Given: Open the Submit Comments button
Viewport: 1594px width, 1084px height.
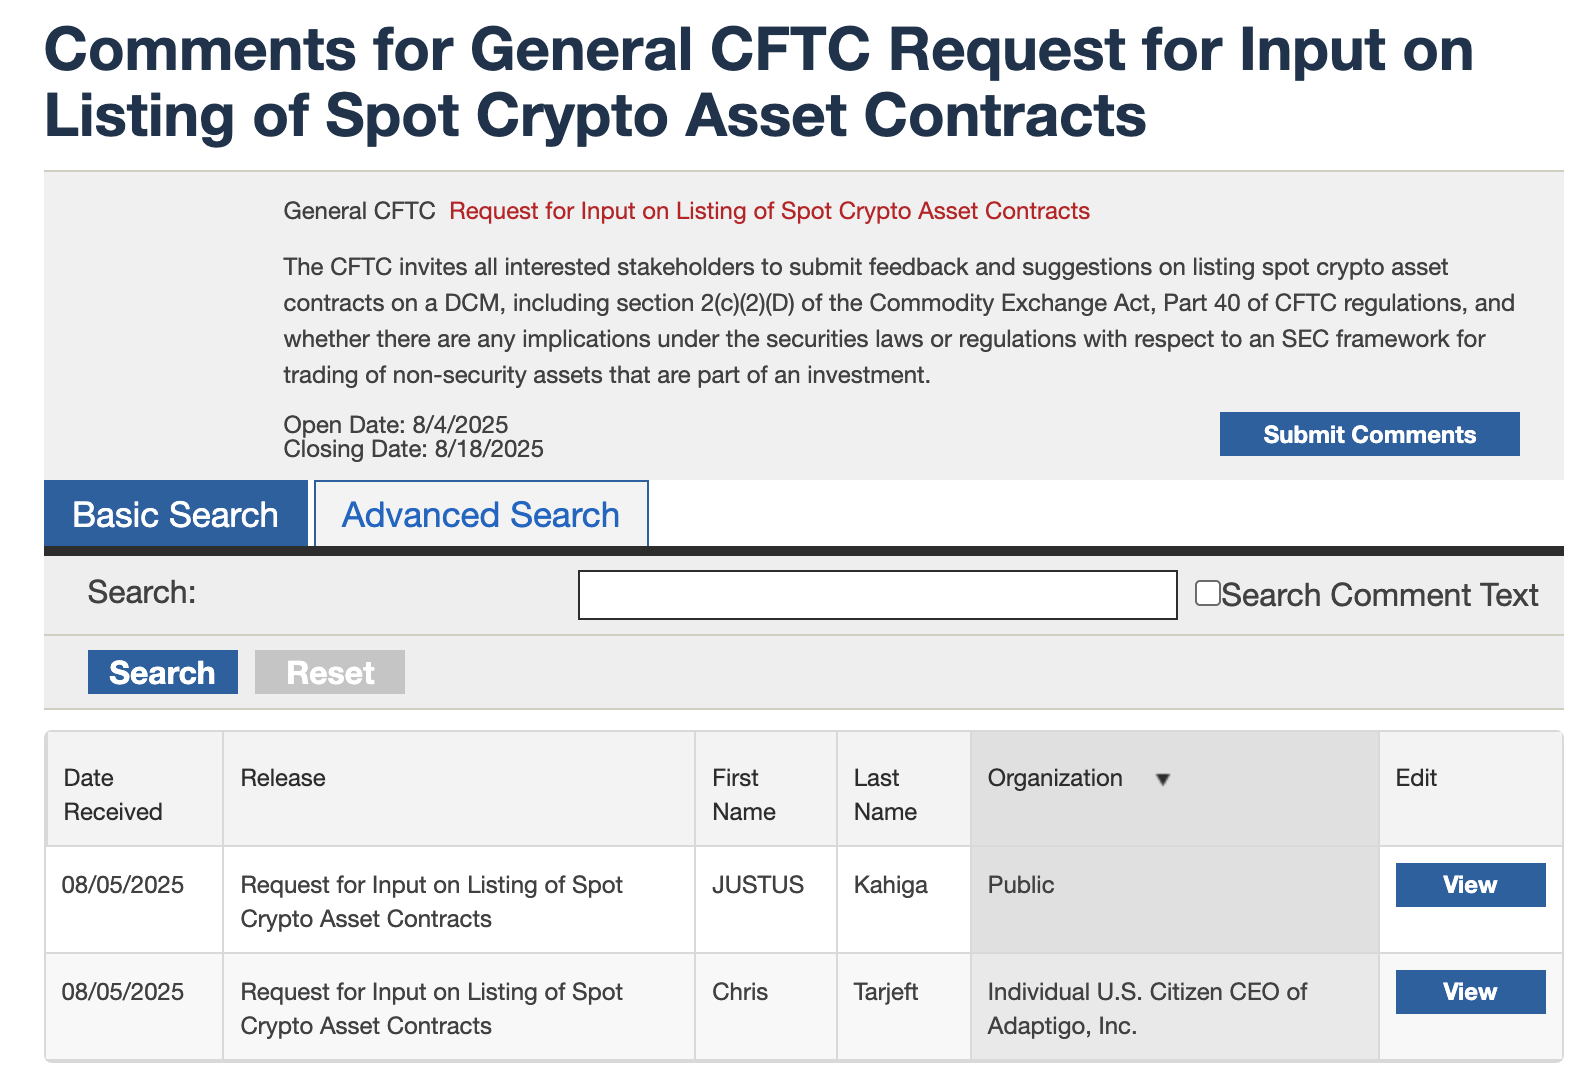Looking at the screenshot, I should click(x=1369, y=434).
